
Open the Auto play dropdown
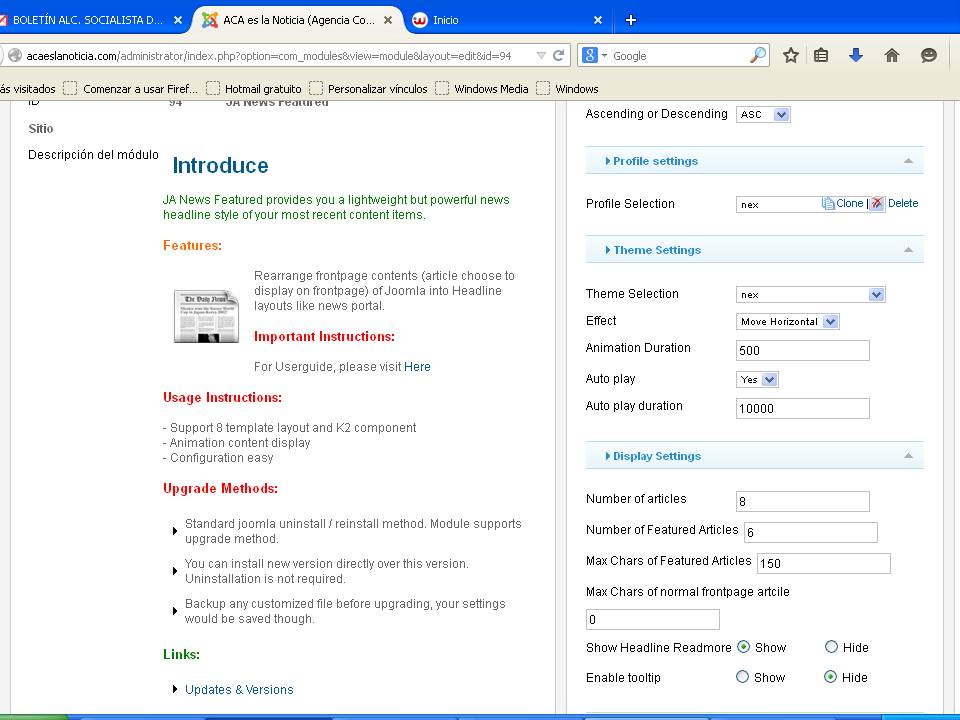pos(757,380)
